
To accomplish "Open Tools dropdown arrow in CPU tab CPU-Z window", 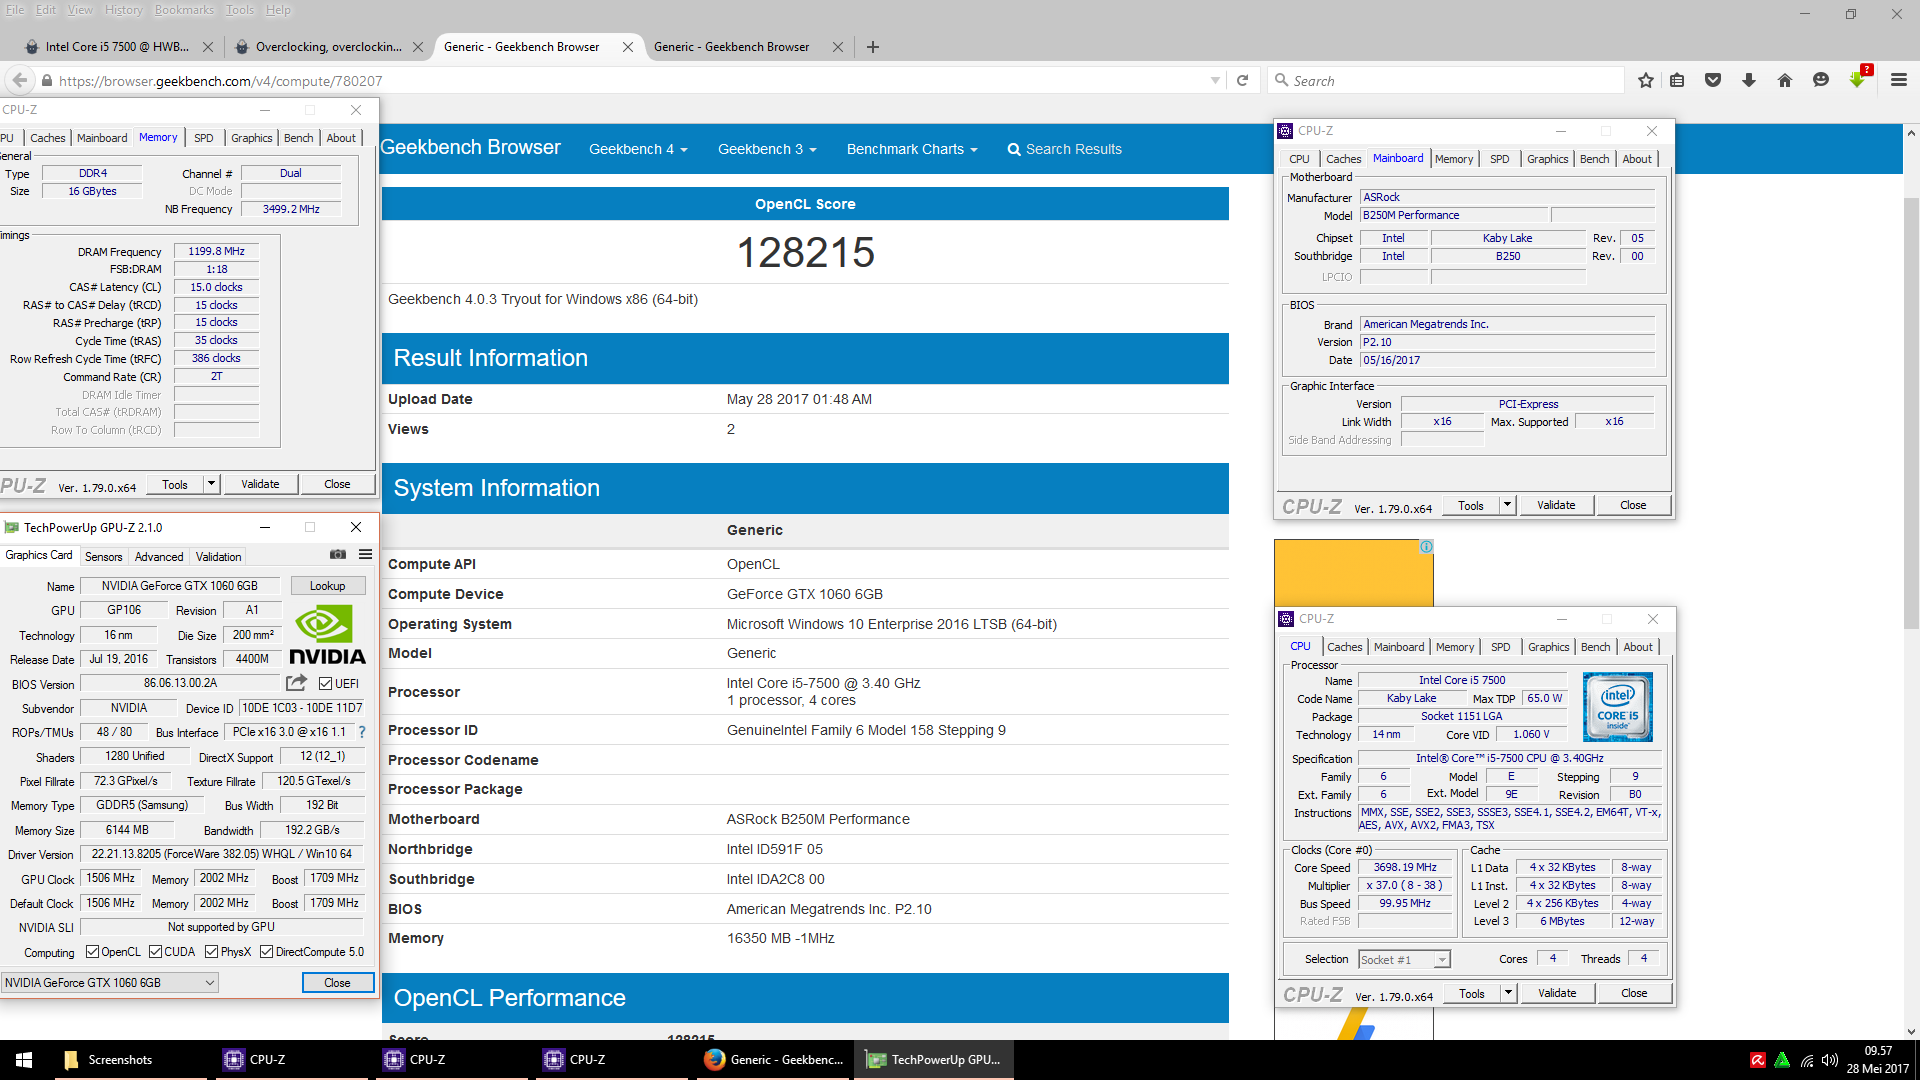I will (x=1508, y=993).
